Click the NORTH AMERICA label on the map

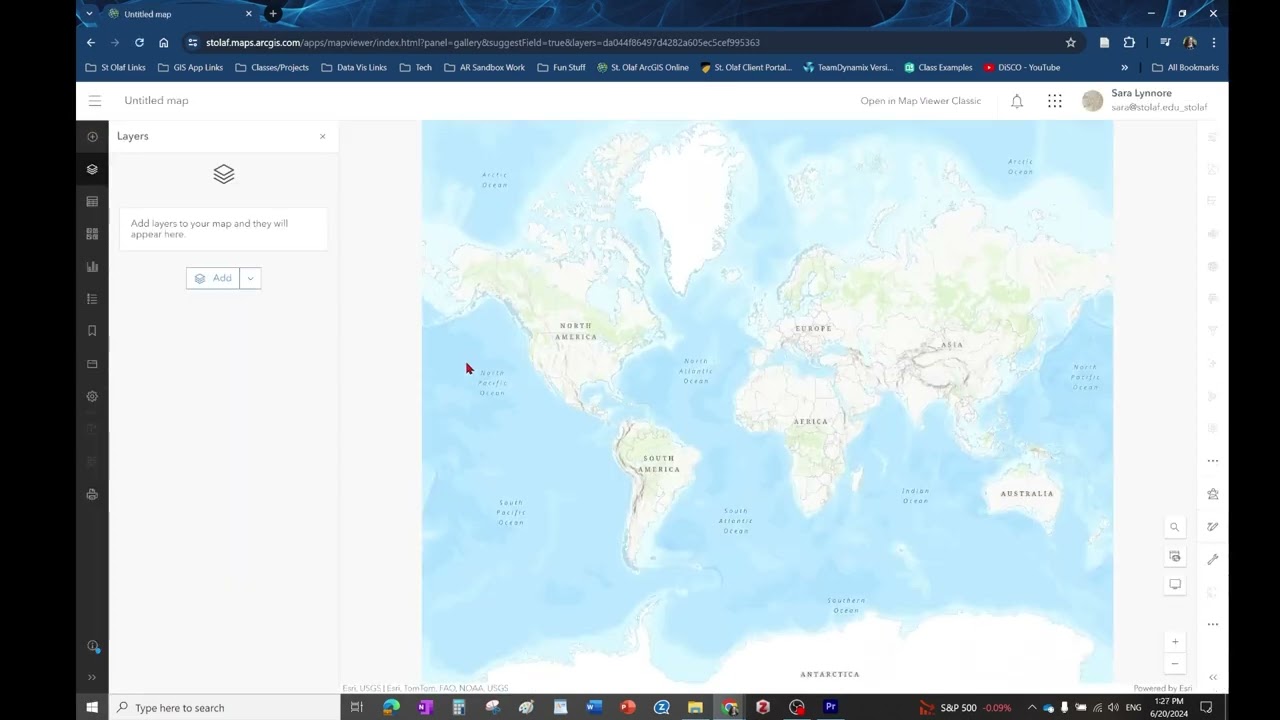(576, 331)
